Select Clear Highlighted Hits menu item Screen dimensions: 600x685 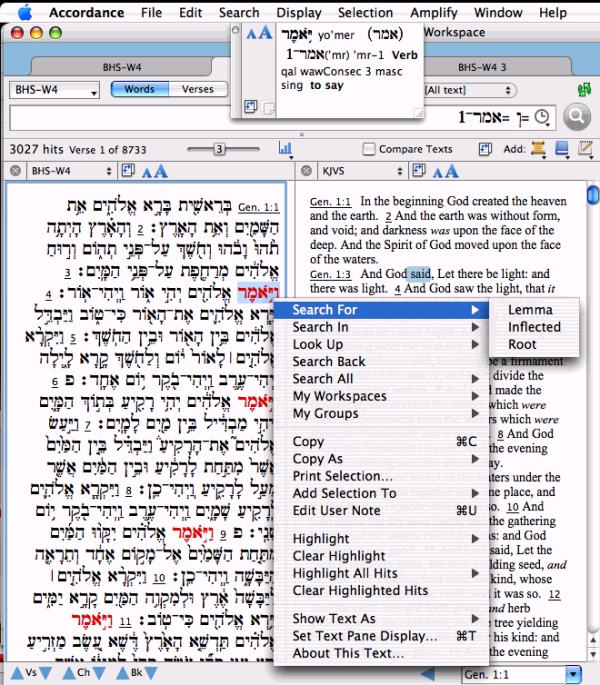coord(381,591)
